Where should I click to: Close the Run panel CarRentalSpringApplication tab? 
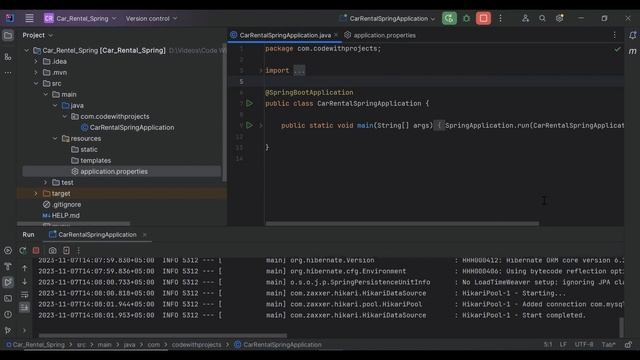(x=144, y=235)
